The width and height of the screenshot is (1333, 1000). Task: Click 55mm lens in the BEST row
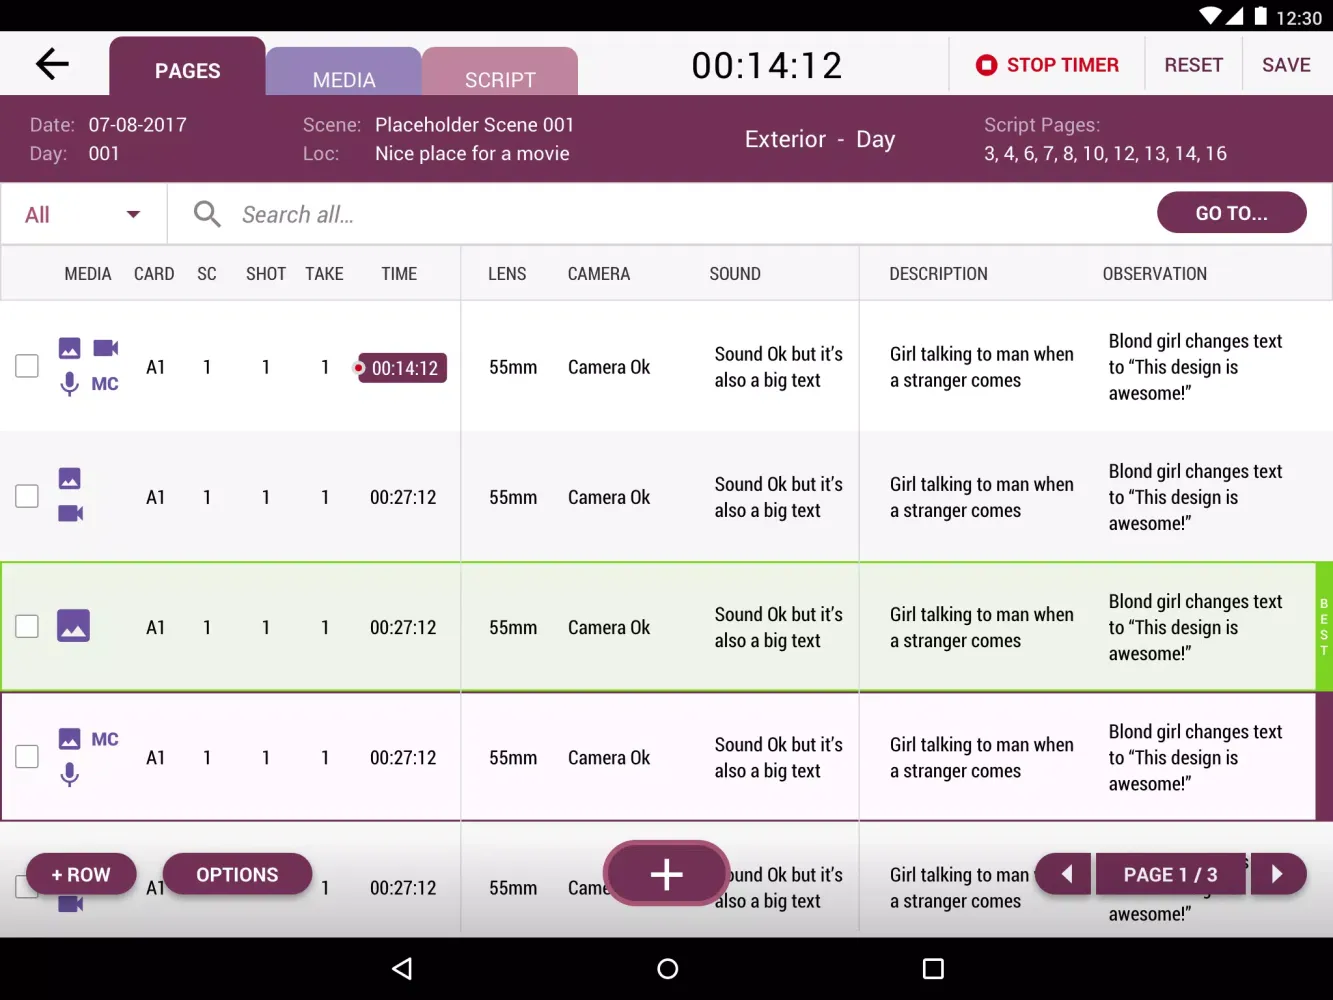coord(513,627)
